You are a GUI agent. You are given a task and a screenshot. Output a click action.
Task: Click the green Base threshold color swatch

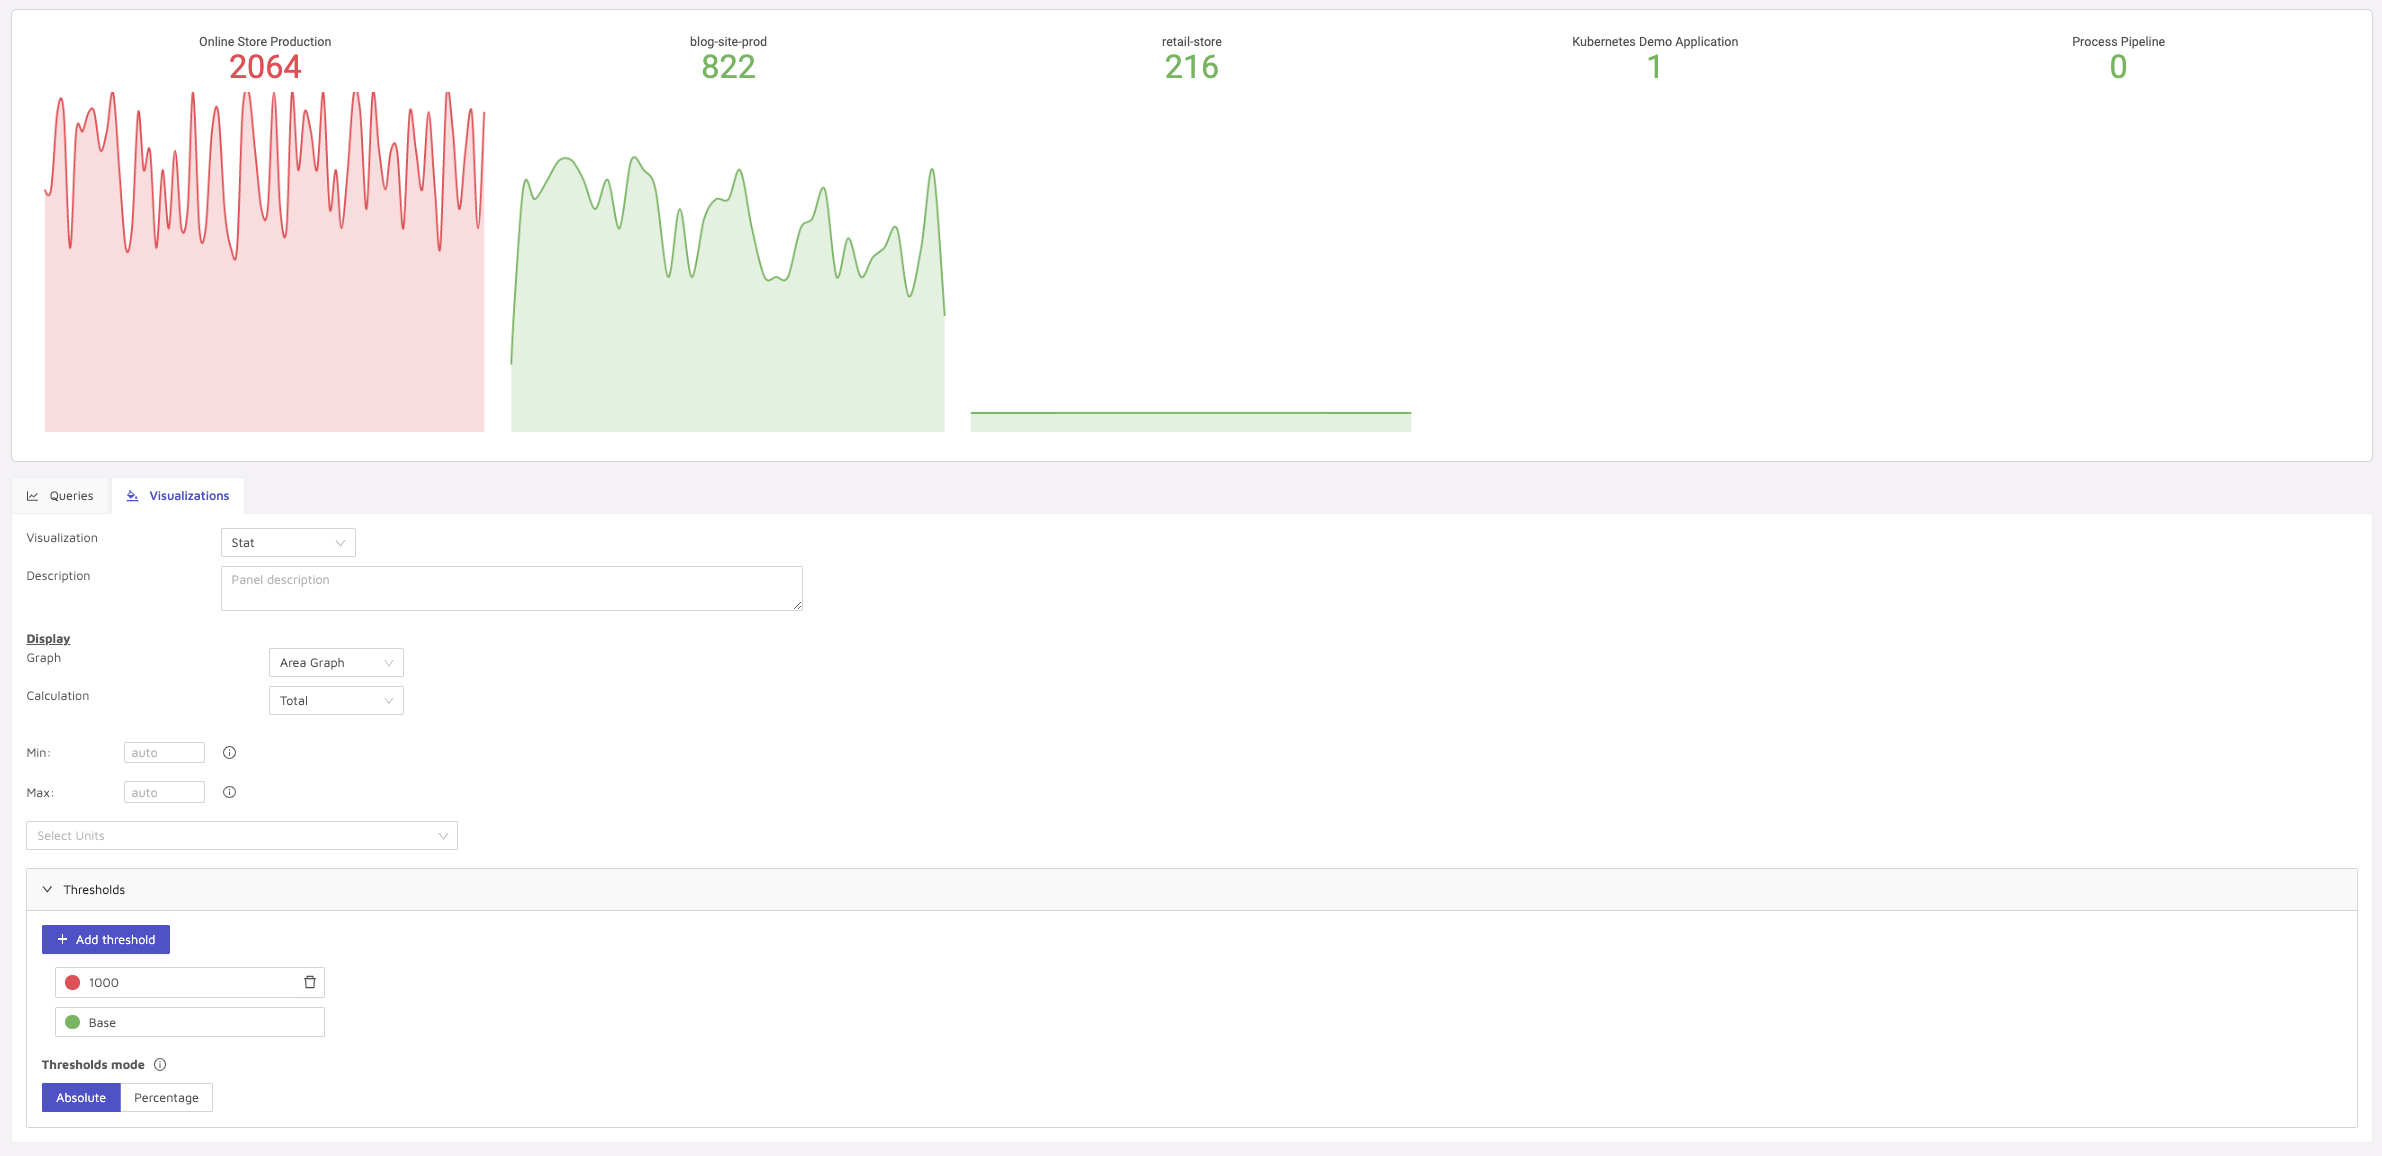coord(73,1022)
